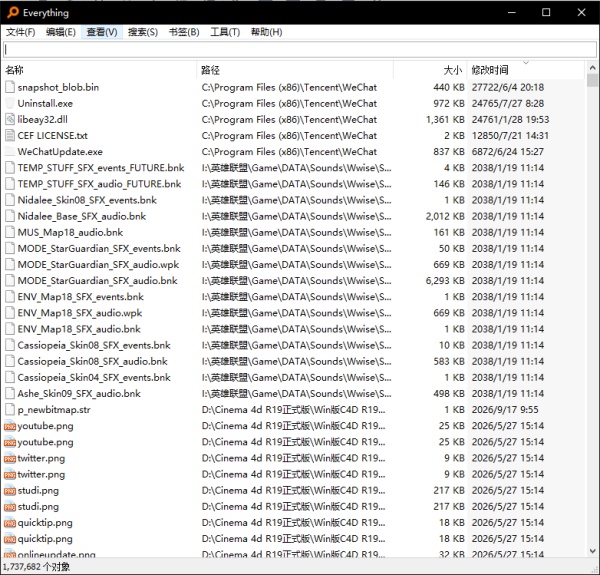Image resolution: width=600 pixels, height=575 pixels.
Task: Select the MUS_Map18_audio.bnk file name
Action: [70, 232]
